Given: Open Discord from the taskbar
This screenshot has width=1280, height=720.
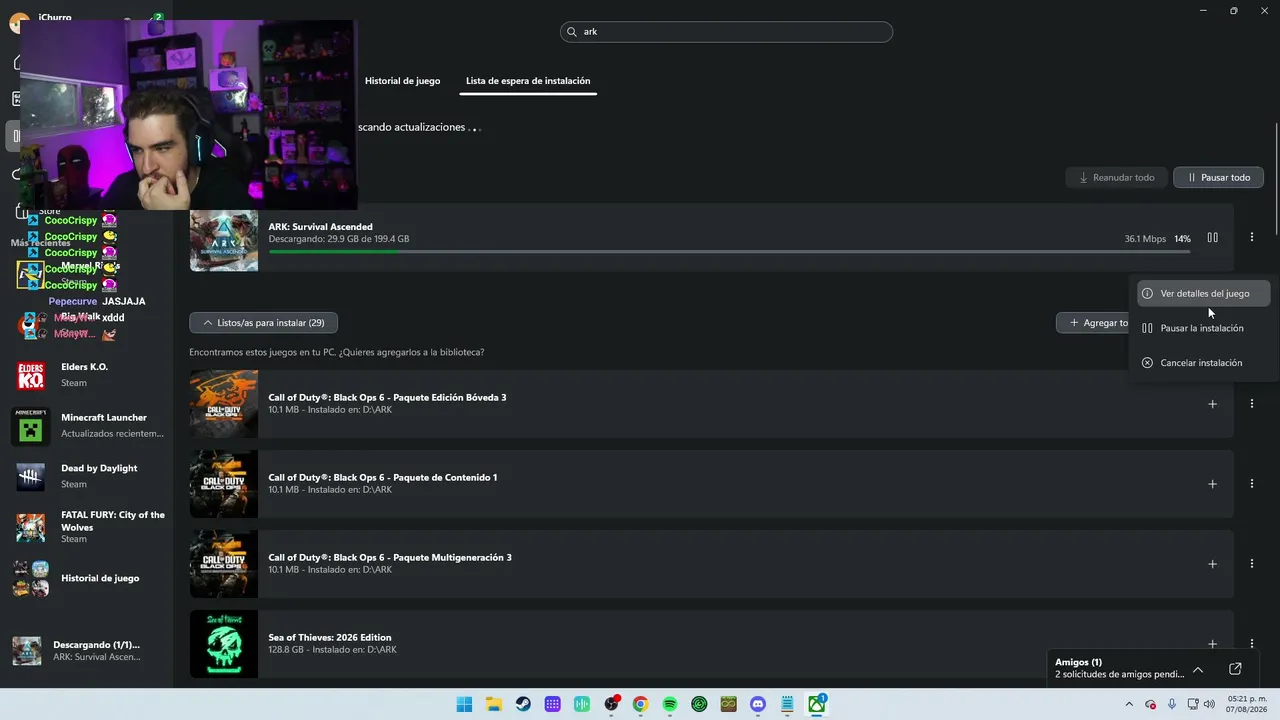Looking at the screenshot, I should (x=758, y=704).
